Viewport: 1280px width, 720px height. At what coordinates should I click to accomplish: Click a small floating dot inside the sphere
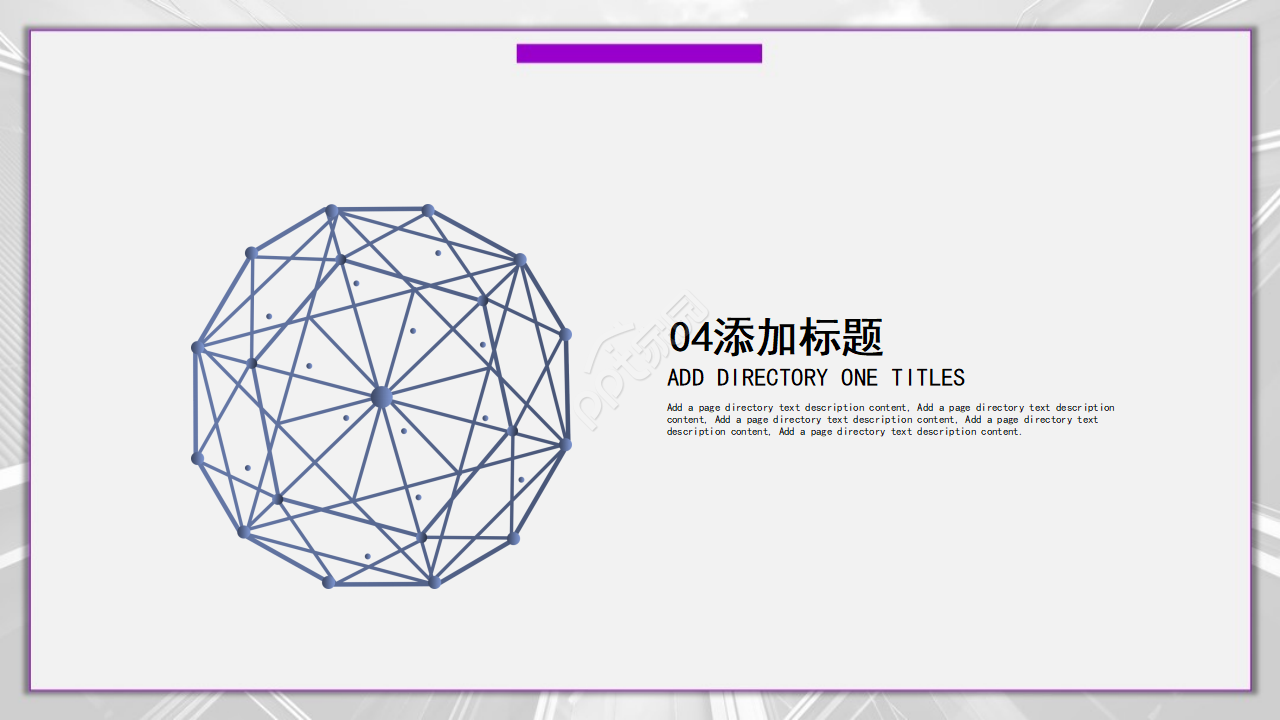coord(436,254)
